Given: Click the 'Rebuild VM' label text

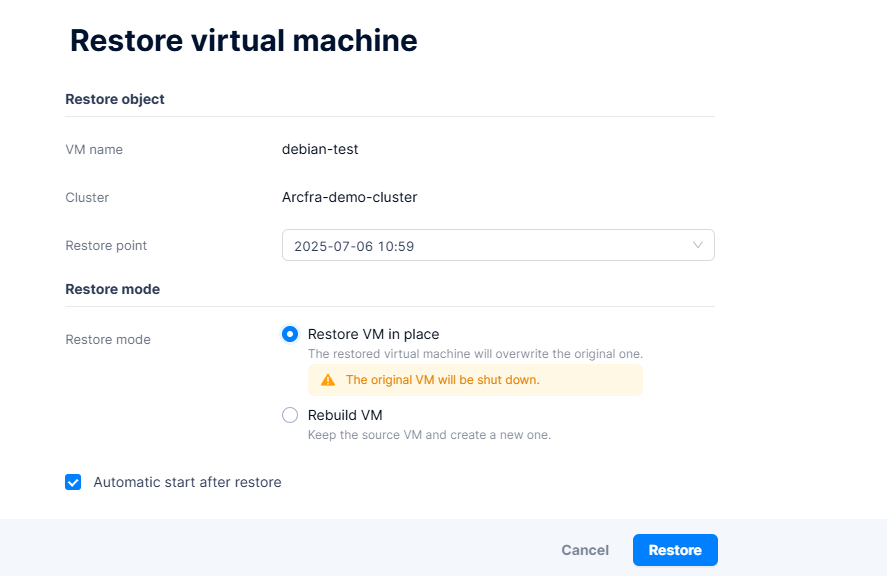Looking at the screenshot, I should pos(345,415).
